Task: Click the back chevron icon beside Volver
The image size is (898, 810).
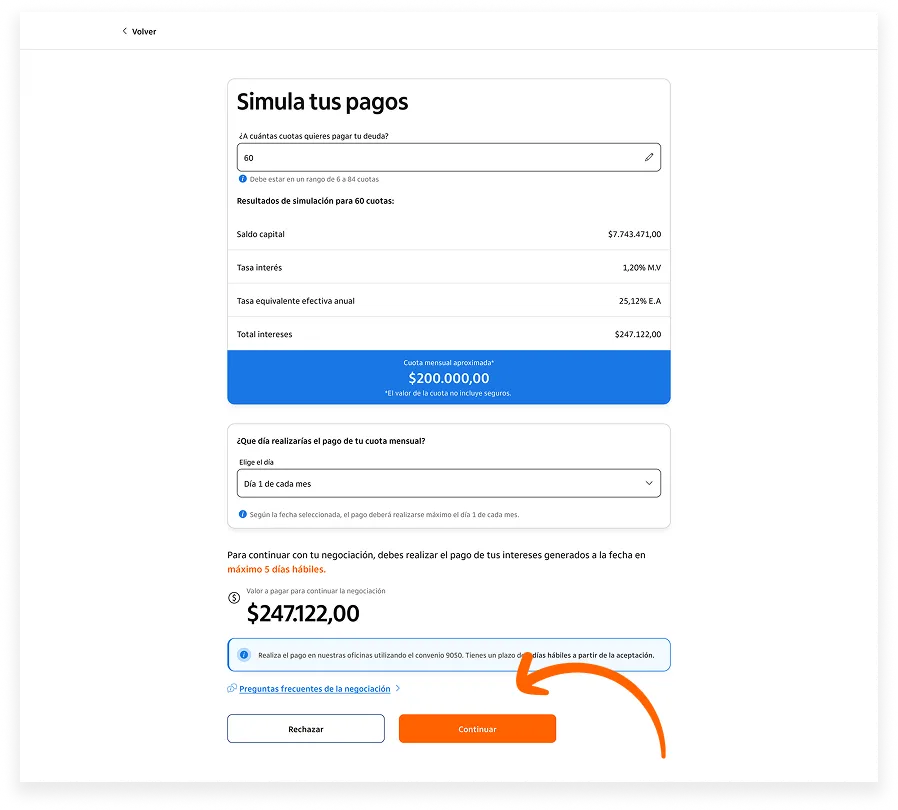Action: coord(124,31)
